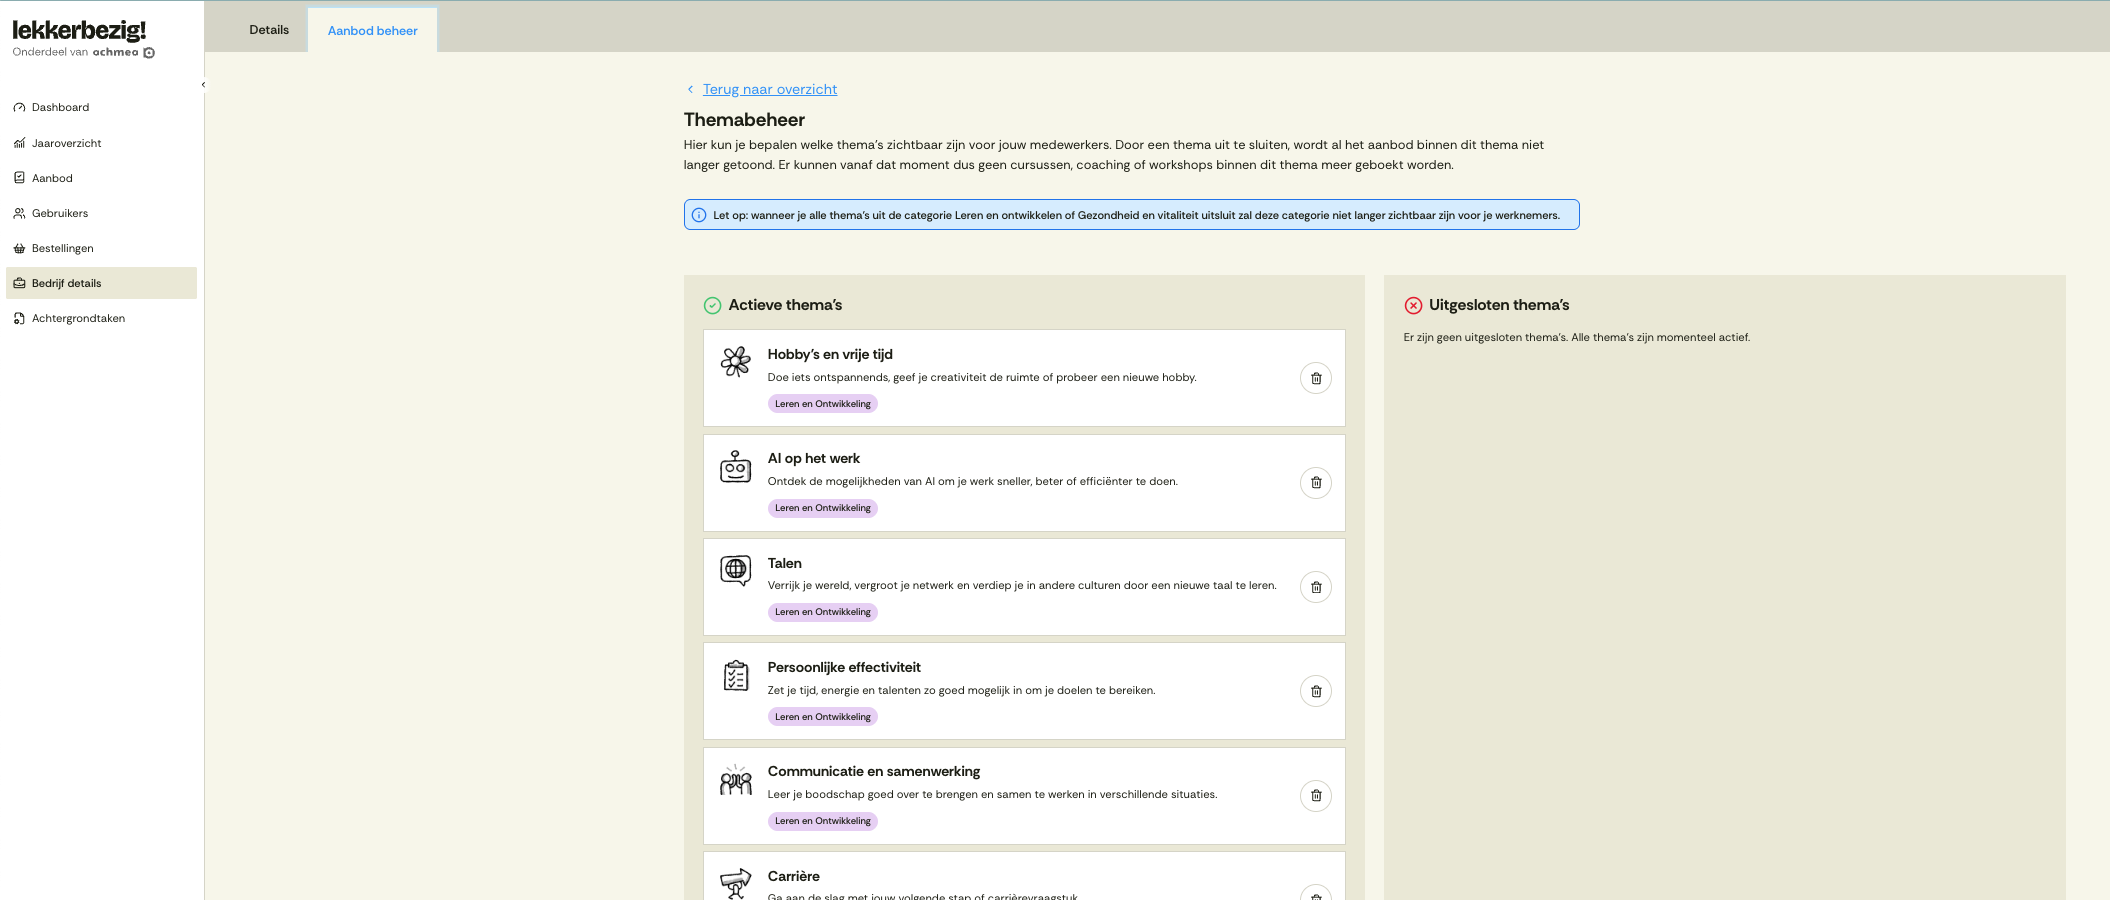Screen dimensions: 2110x900
Task: Open Achtergrondtaken in the sidebar
Action: click(101, 318)
